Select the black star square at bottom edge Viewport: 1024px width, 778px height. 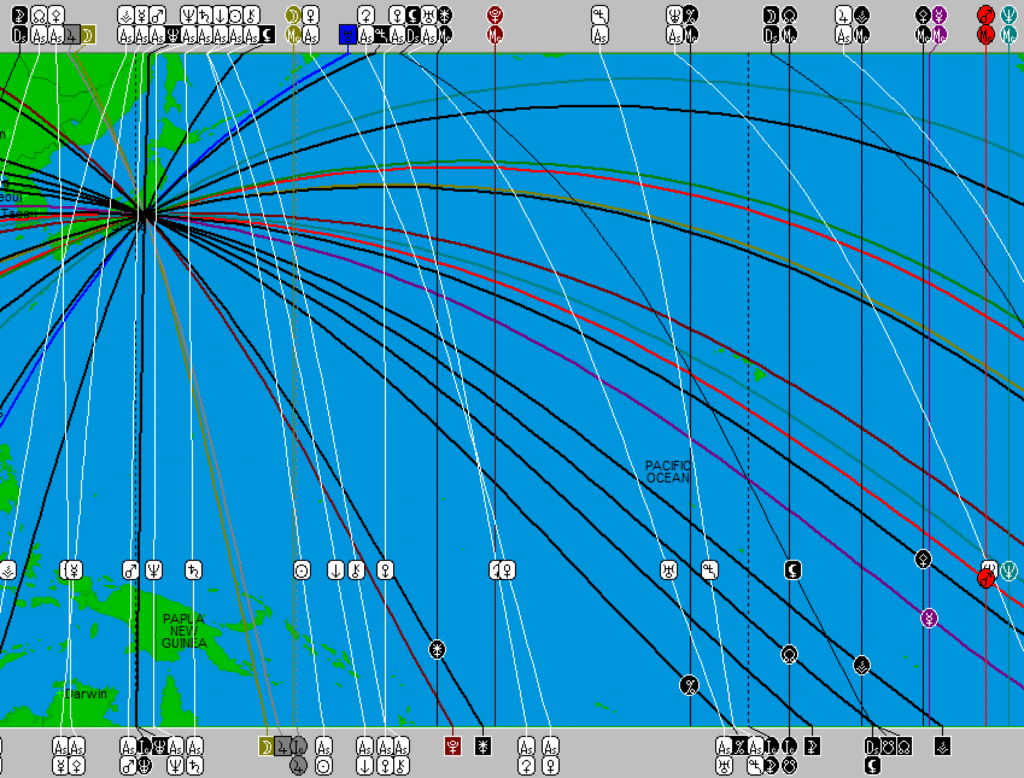point(483,746)
